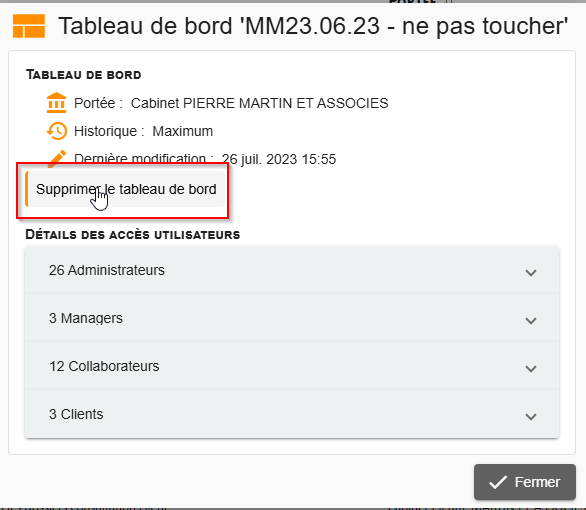Click the Détails des accès utilisateurs heading
Viewport: 586px width, 510px height.
click(133, 235)
